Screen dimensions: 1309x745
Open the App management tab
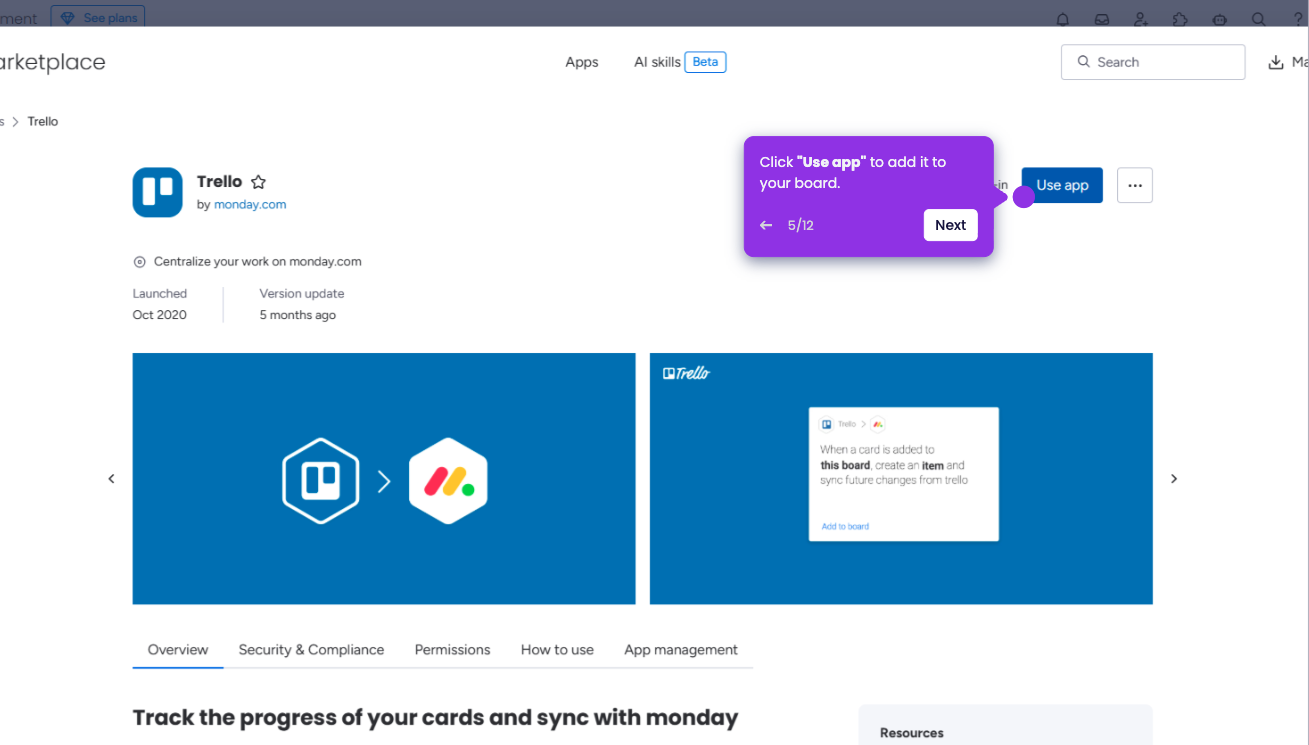click(681, 650)
